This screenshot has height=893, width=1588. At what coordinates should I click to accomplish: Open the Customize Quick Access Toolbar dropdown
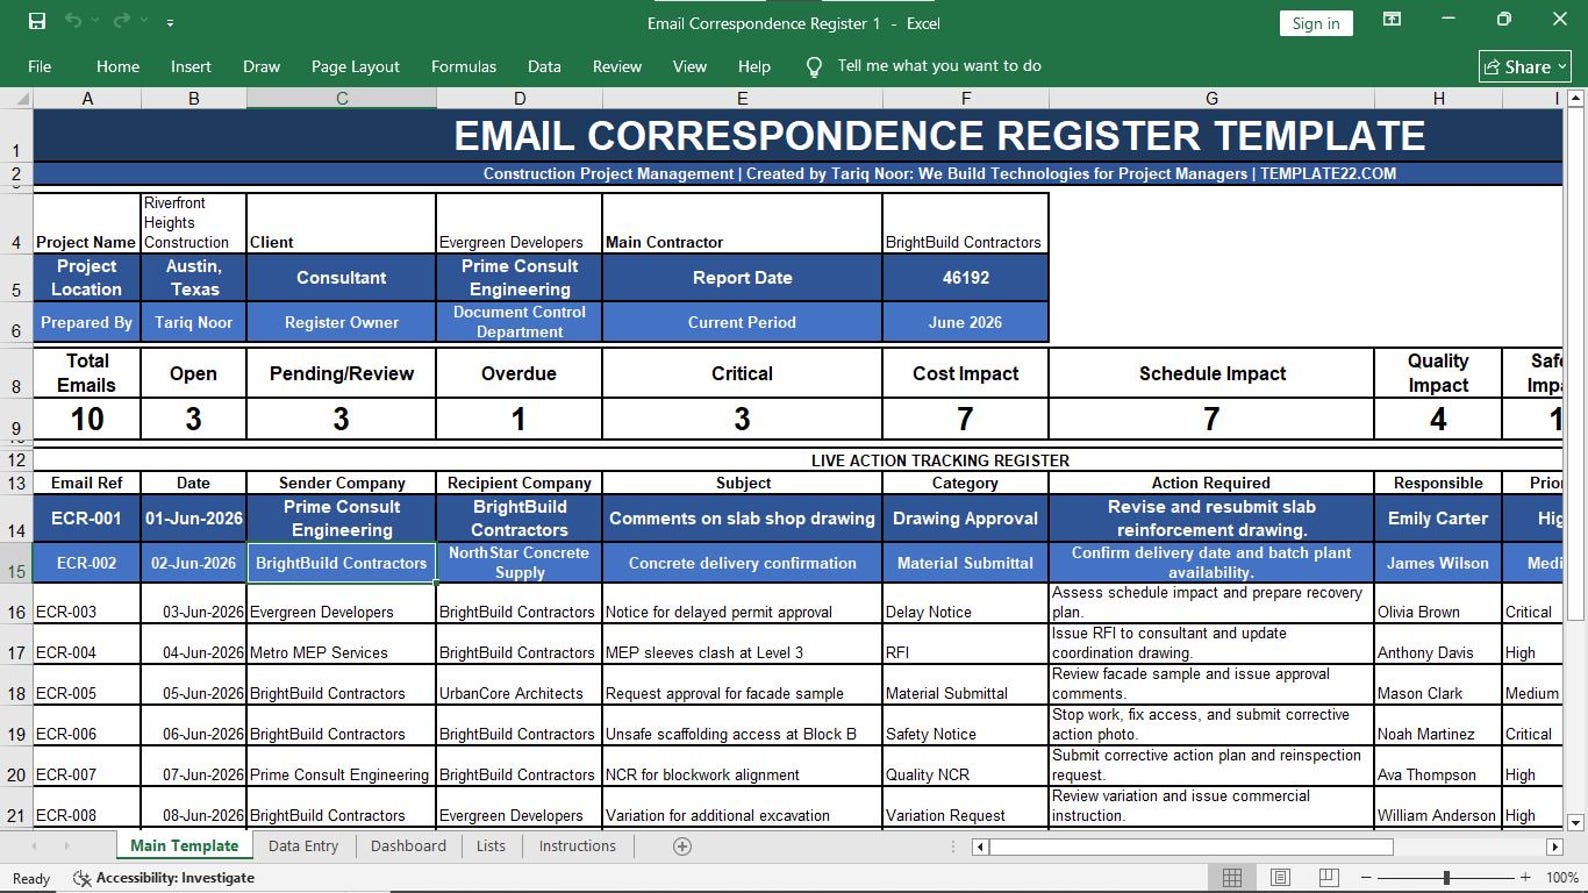coord(170,22)
